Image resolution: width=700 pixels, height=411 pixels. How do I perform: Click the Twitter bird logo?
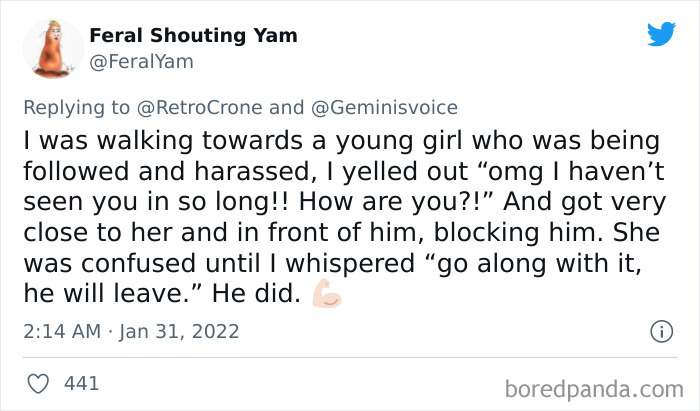(661, 34)
